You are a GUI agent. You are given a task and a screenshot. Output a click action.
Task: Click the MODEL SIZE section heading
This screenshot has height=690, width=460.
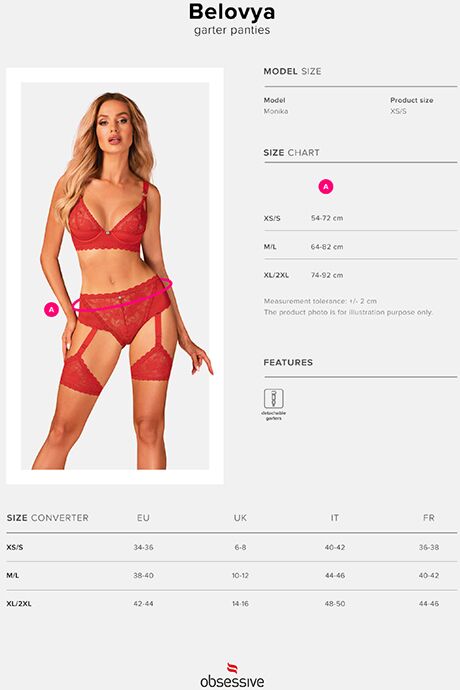point(292,71)
